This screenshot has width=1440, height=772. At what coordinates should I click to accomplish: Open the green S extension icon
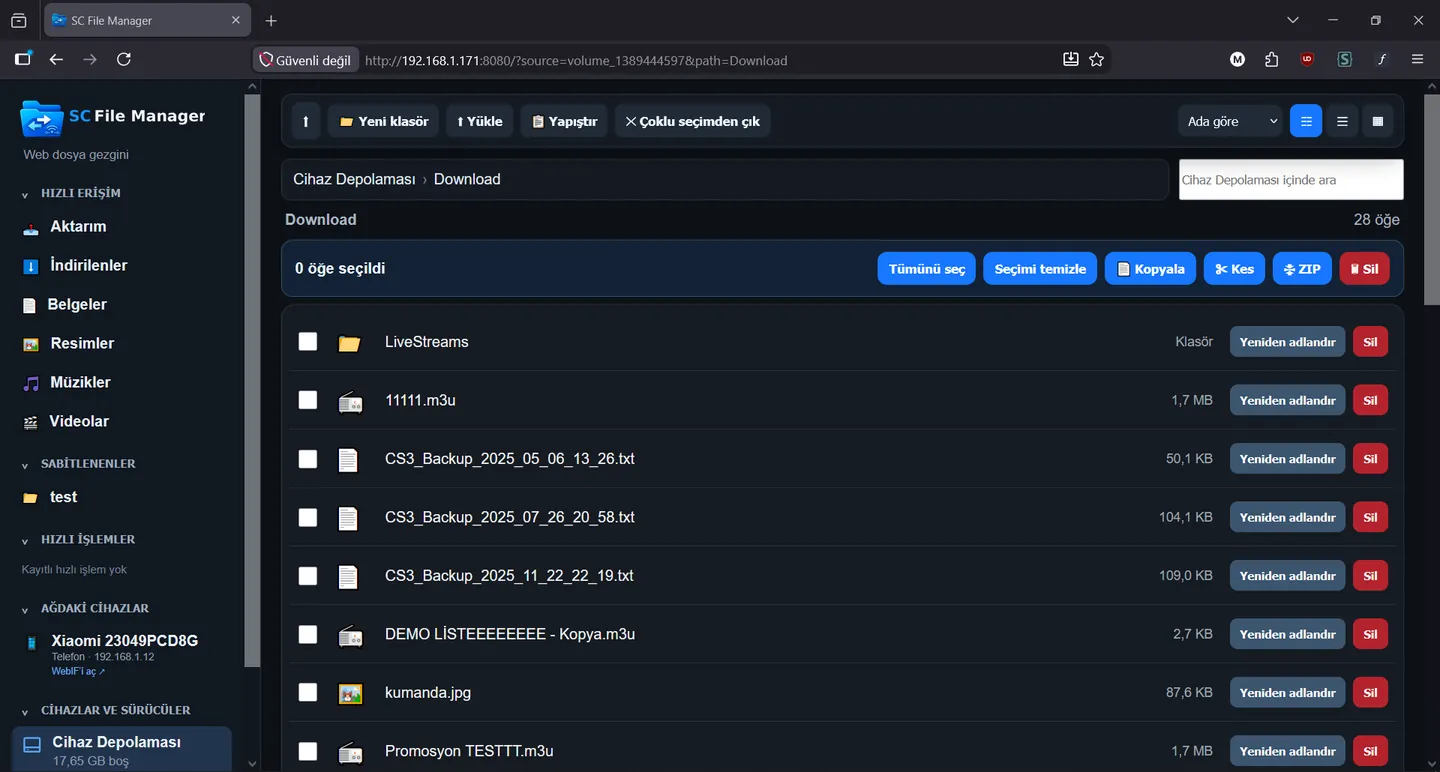point(1345,60)
